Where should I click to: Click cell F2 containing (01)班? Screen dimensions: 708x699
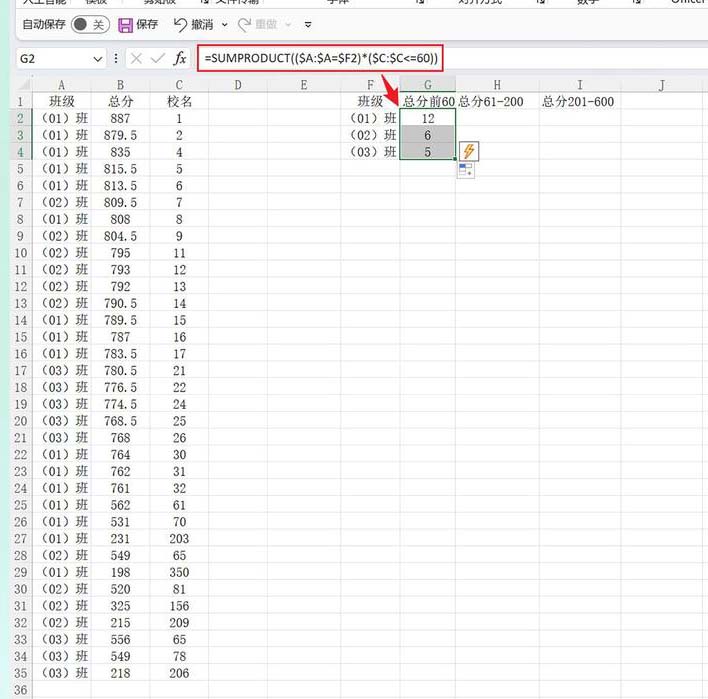pyautogui.click(x=370, y=118)
